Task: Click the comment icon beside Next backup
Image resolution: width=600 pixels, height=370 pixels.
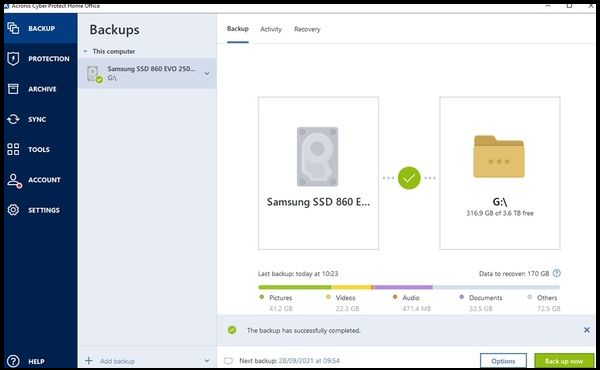Action: tap(228, 361)
